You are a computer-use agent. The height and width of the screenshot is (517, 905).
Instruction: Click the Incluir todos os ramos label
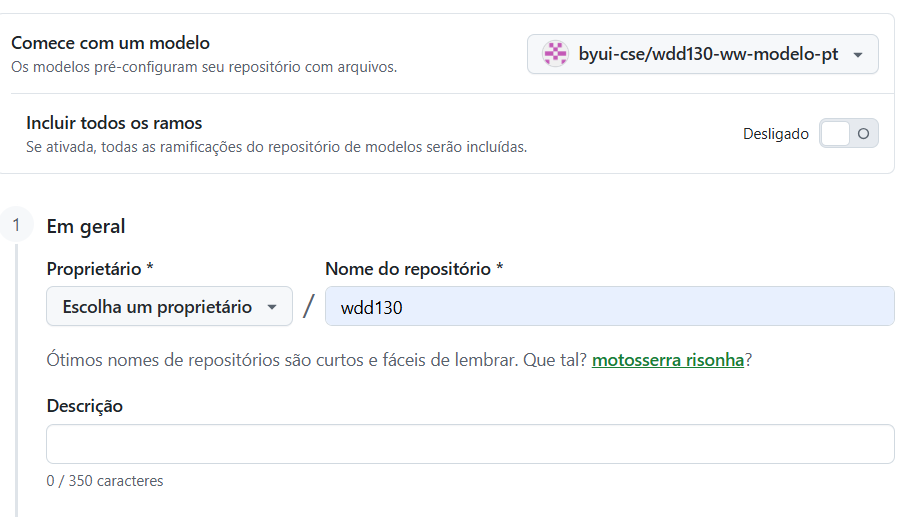coord(114,123)
